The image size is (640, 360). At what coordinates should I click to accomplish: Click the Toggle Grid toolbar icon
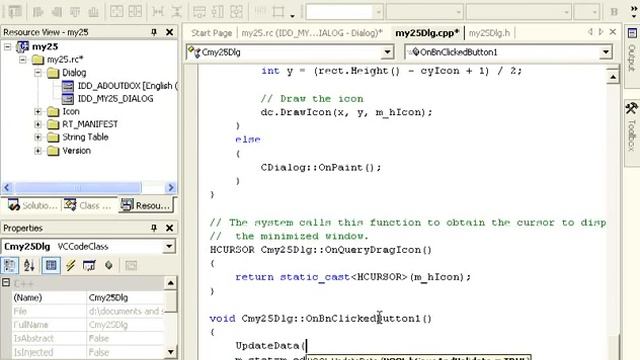click(260, 12)
